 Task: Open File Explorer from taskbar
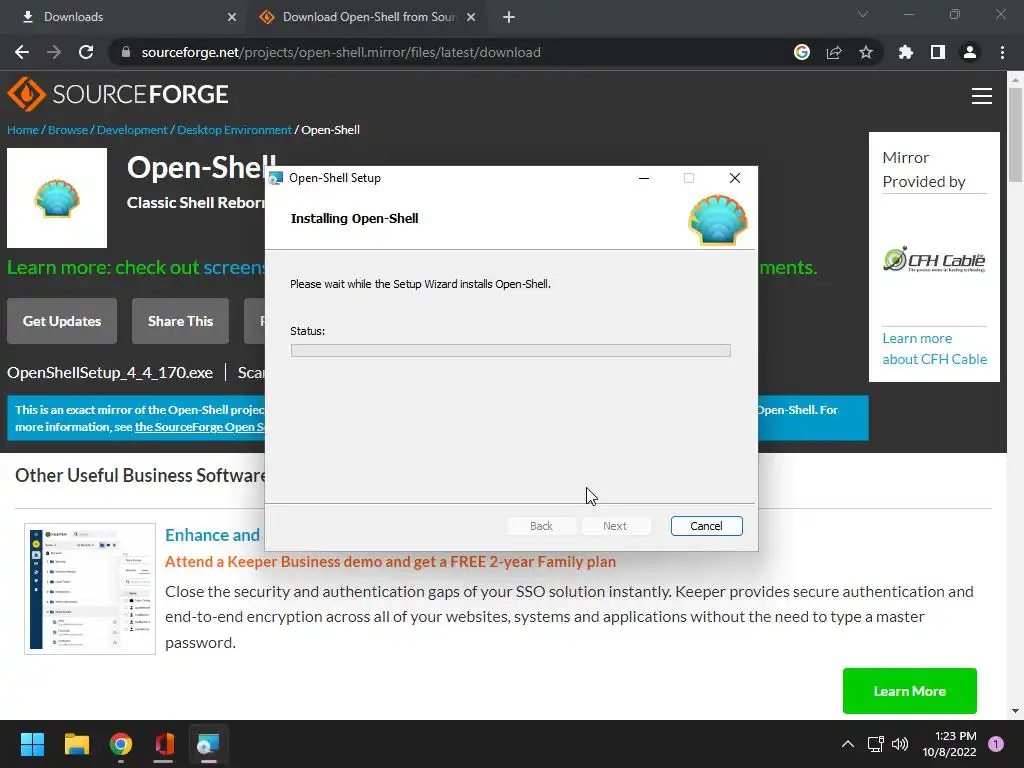(76, 744)
